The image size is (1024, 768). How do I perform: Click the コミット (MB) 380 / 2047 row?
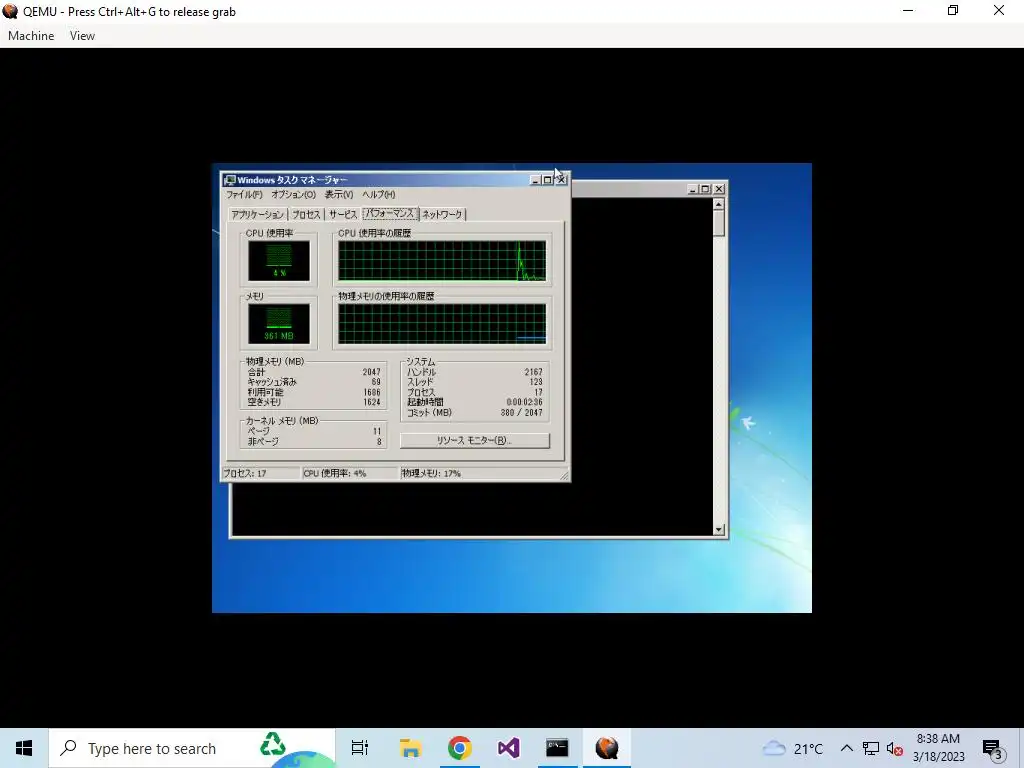[x=475, y=413]
